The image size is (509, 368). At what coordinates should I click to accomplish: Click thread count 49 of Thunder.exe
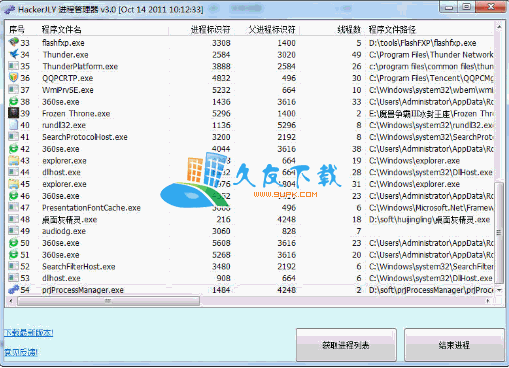tap(357, 55)
